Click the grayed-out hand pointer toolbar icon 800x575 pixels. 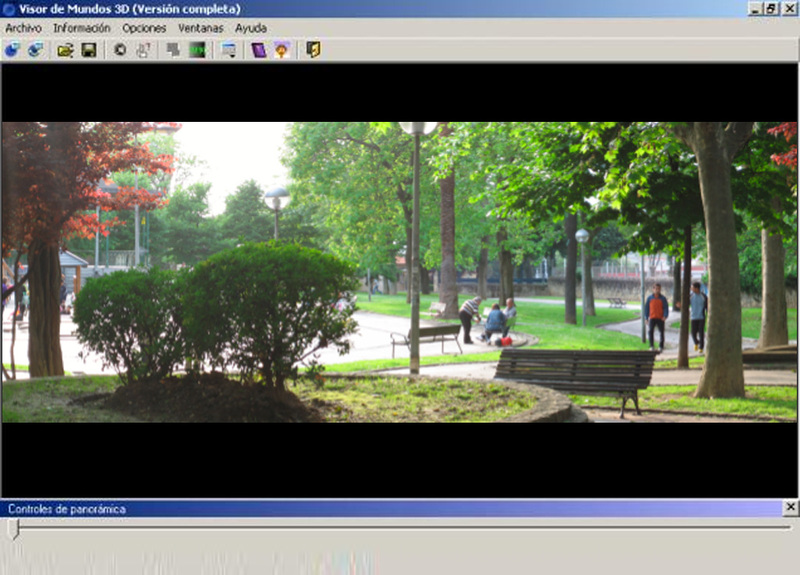143,49
